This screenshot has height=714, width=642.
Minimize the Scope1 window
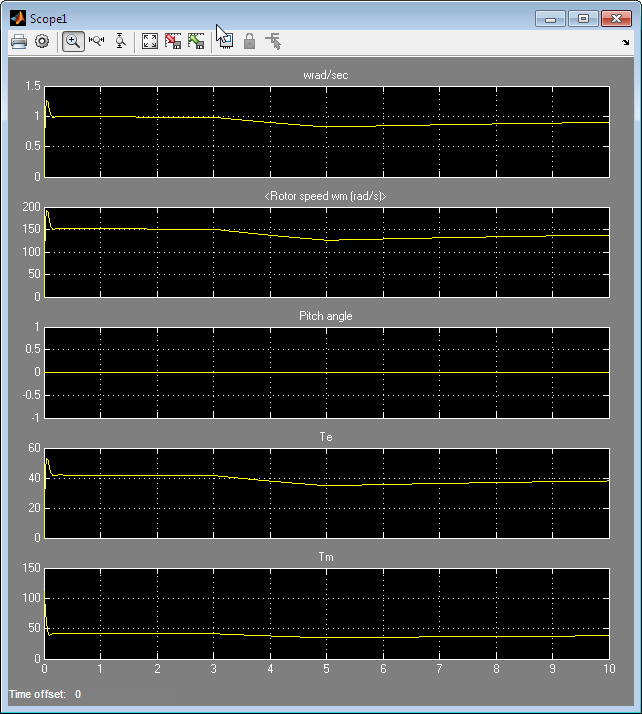click(x=551, y=18)
